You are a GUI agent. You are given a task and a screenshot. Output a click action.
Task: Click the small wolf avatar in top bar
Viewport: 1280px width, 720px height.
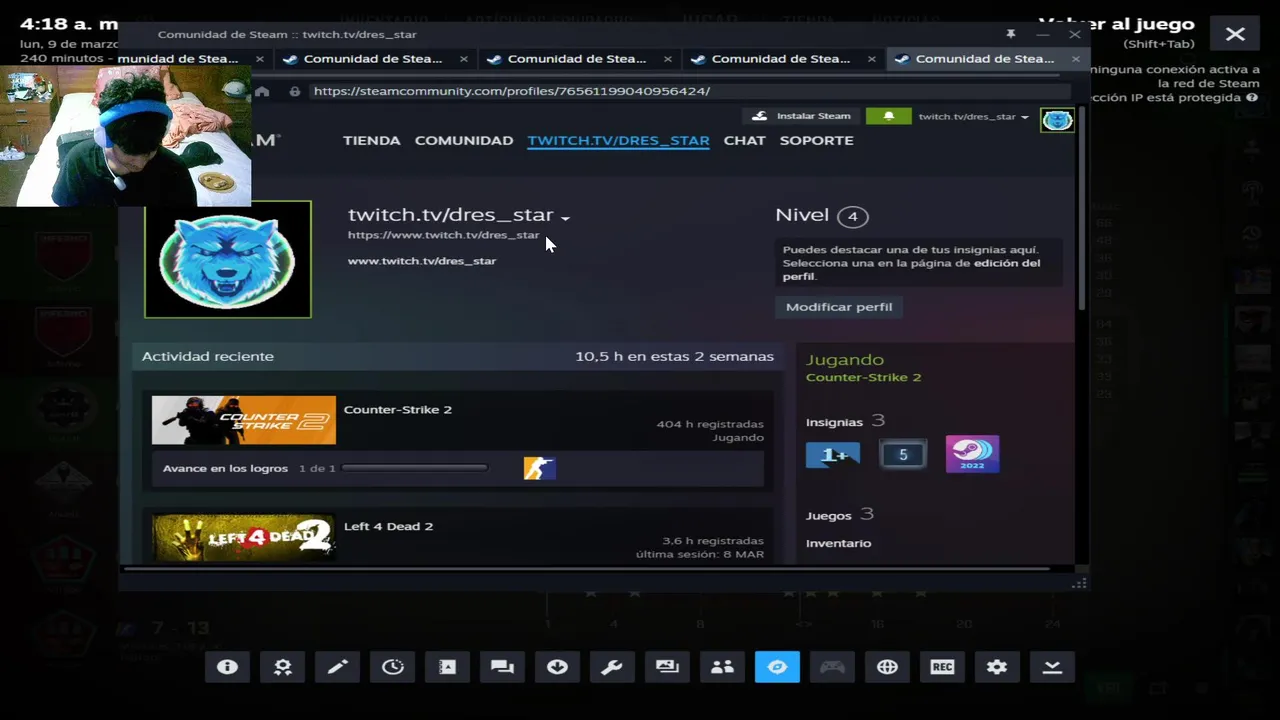coord(1057,121)
